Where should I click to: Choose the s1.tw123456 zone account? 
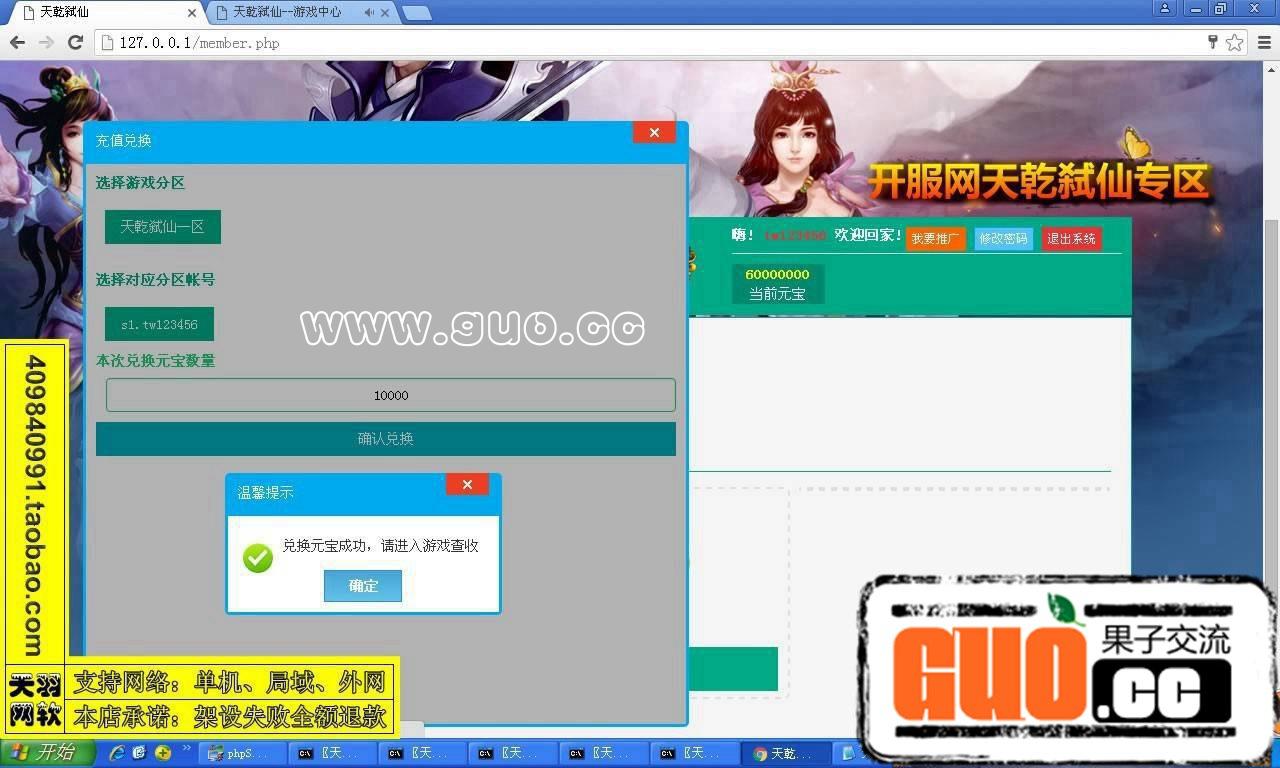pos(159,325)
